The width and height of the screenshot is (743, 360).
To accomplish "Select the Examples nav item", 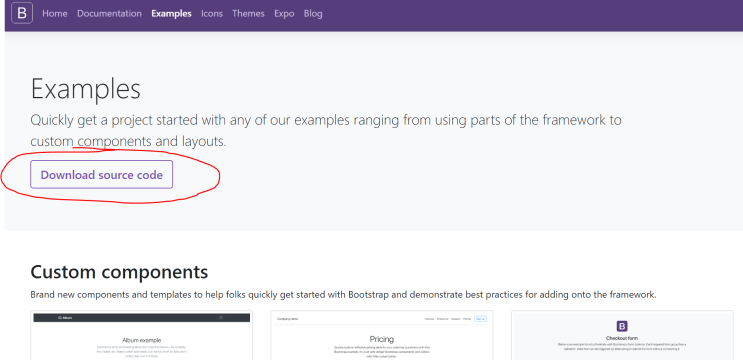I will (x=172, y=14).
